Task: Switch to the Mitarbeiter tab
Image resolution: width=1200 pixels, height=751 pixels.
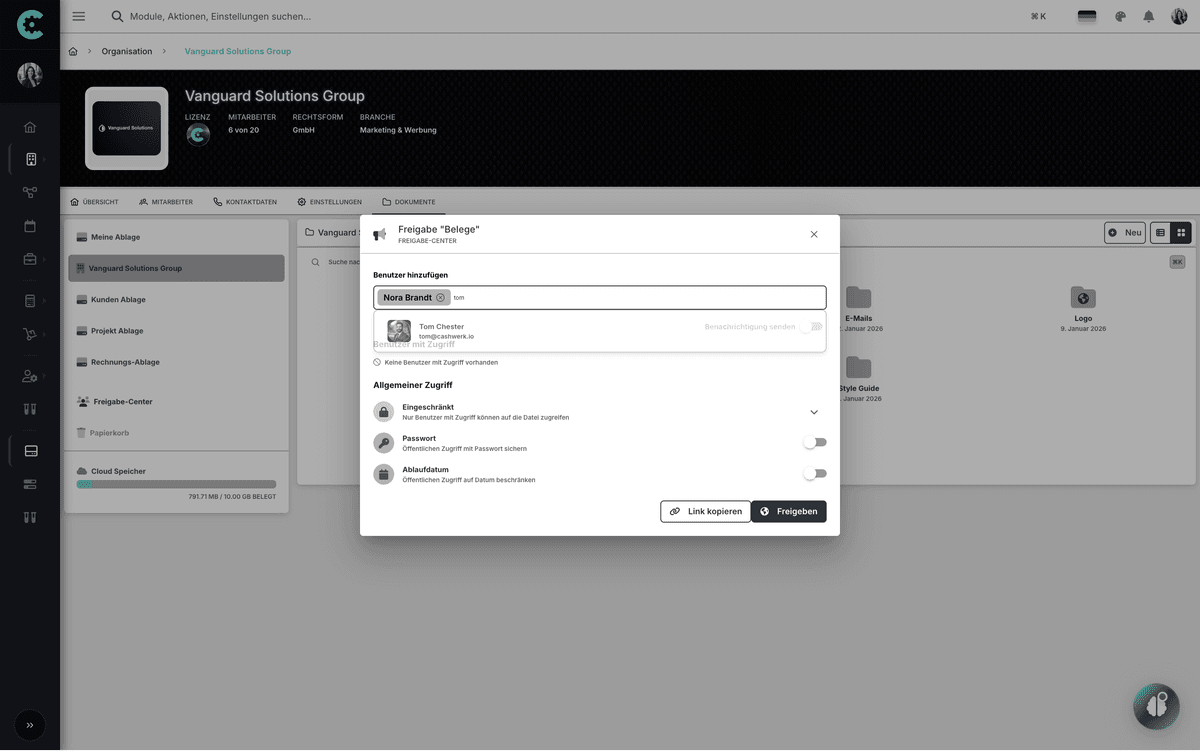Action: point(166,201)
